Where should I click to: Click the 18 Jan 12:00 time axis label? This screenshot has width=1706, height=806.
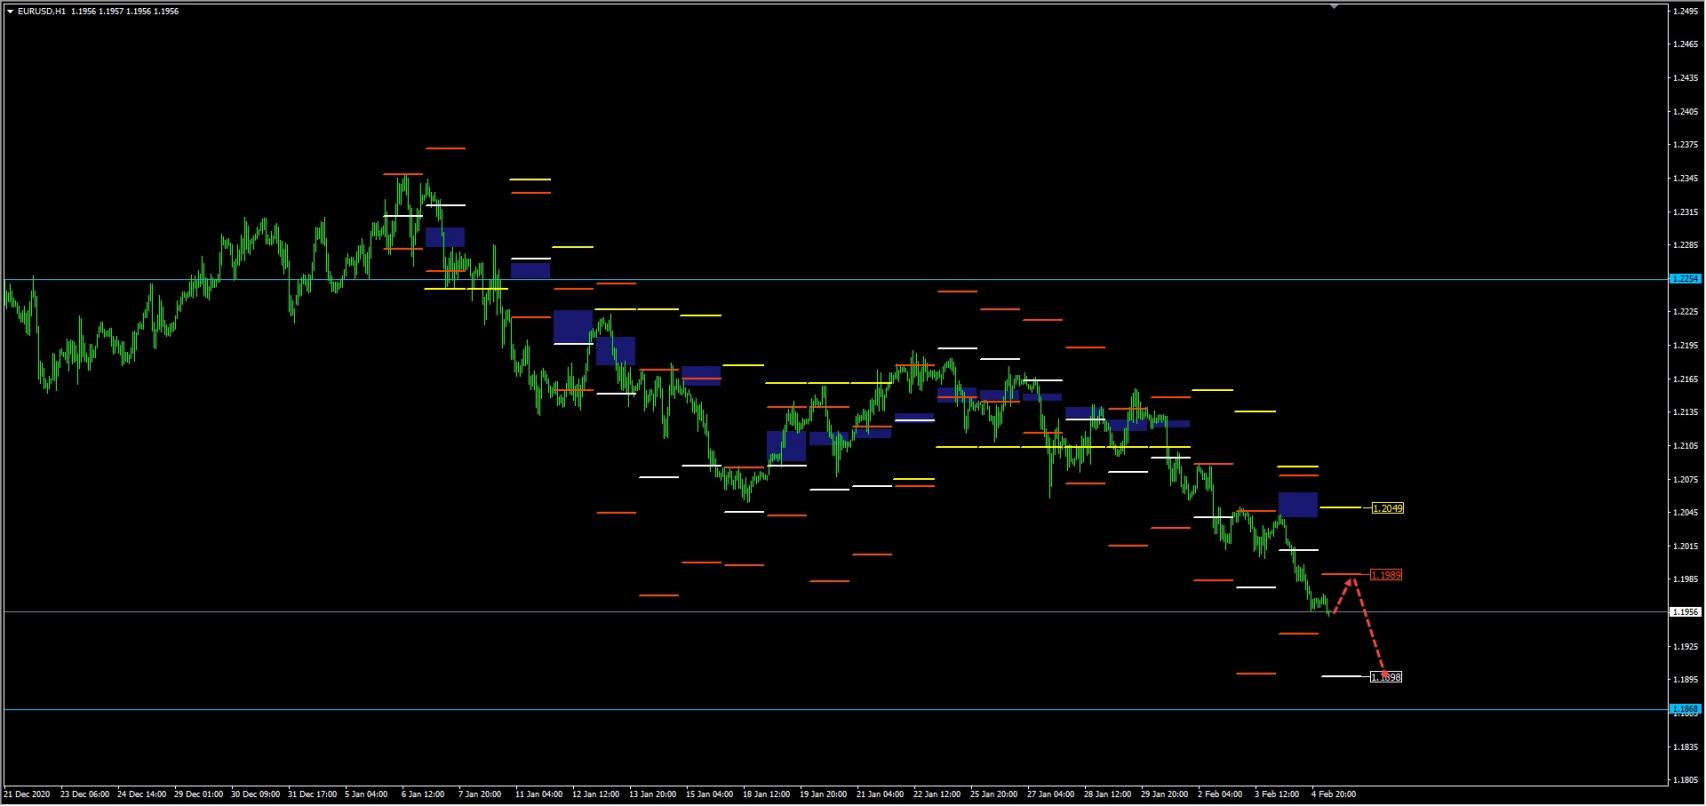pyautogui.click(x=767, y=795)
